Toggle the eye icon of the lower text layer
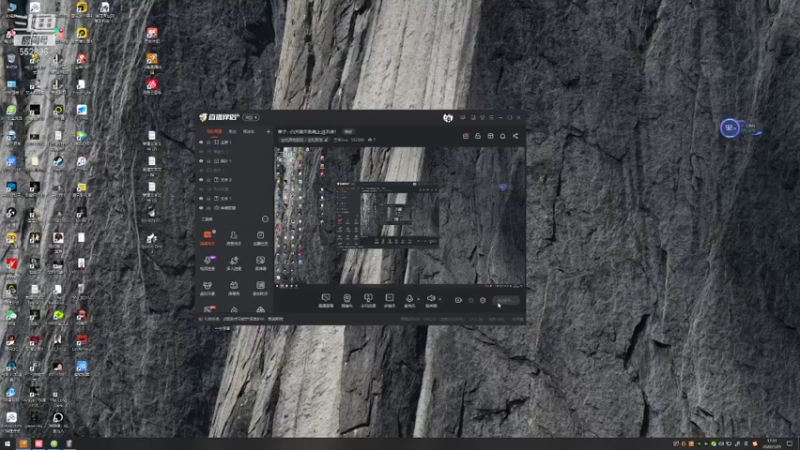Image resolution: width=800 pixels, height=450 pixels. tap(201, 198)
